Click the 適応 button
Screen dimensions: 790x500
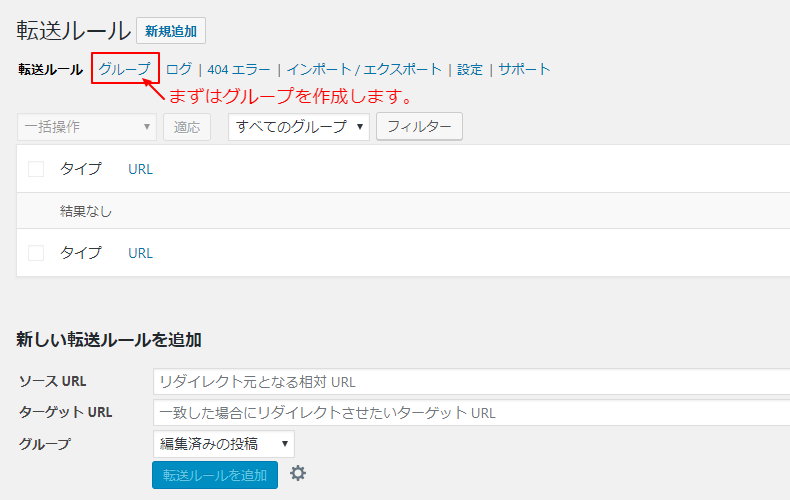(187, 127)
